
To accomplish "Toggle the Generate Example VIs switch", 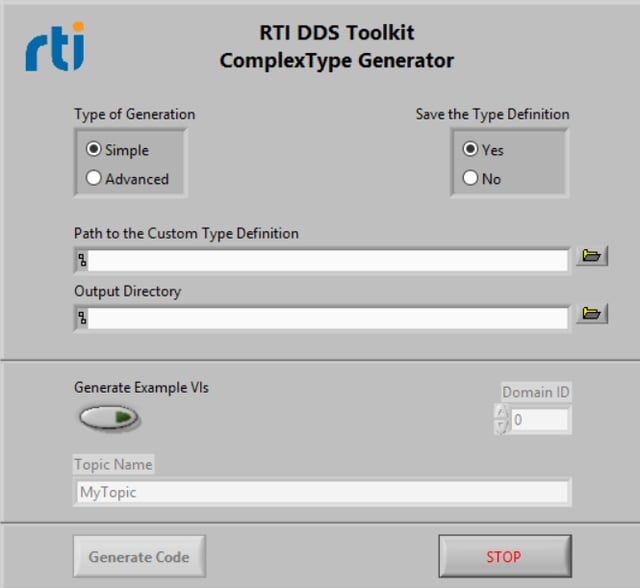I will (109, 417).
